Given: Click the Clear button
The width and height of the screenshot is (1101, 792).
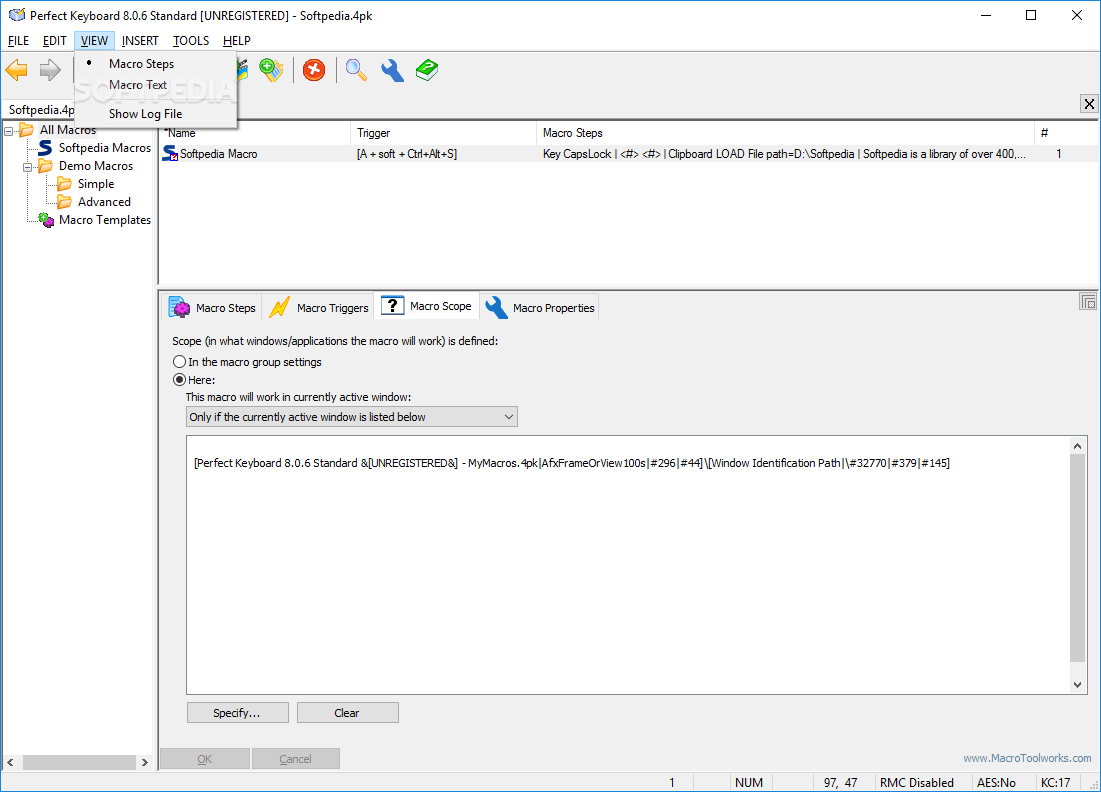Looking at the screenshot, I should [x=348, y=713].
